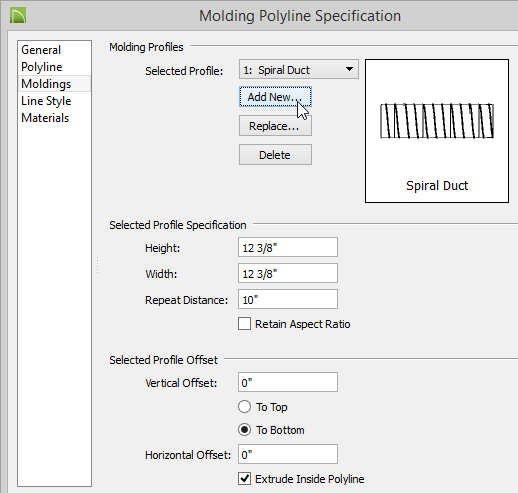518x493 pixels.
Task: Click the Delete profile button
Action: (275, 155)
